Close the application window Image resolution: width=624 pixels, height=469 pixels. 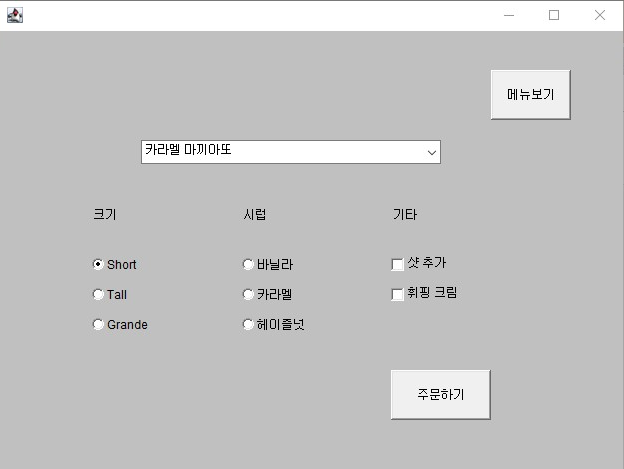pos(600,16)
